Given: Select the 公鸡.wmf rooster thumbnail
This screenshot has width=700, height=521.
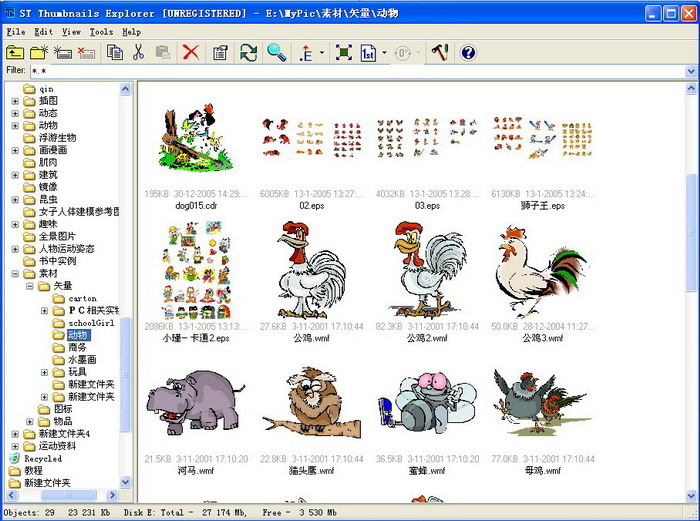Looking at the screenshot, I should pyautogui.click(x=312, y=270).
